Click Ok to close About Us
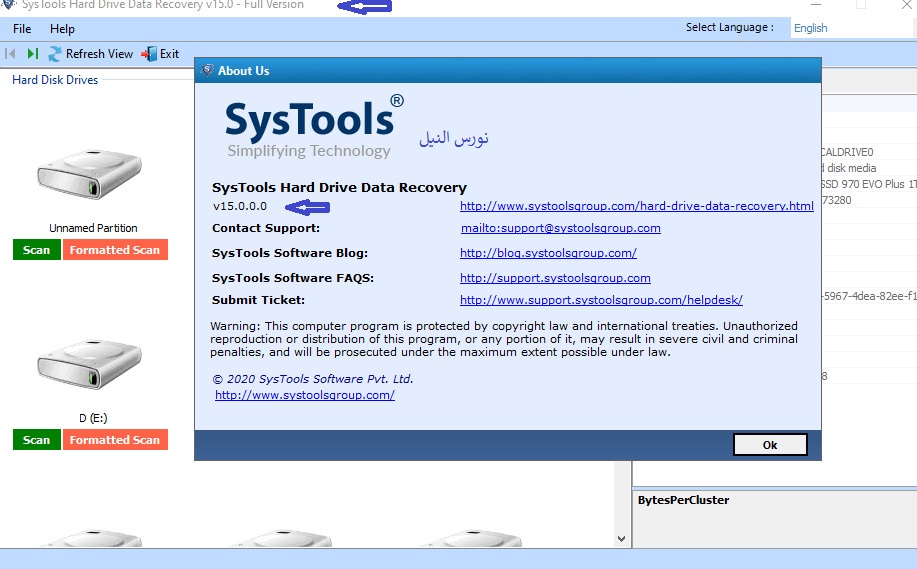The width and height of the screenshot is (917, 569). pos(769,445)
